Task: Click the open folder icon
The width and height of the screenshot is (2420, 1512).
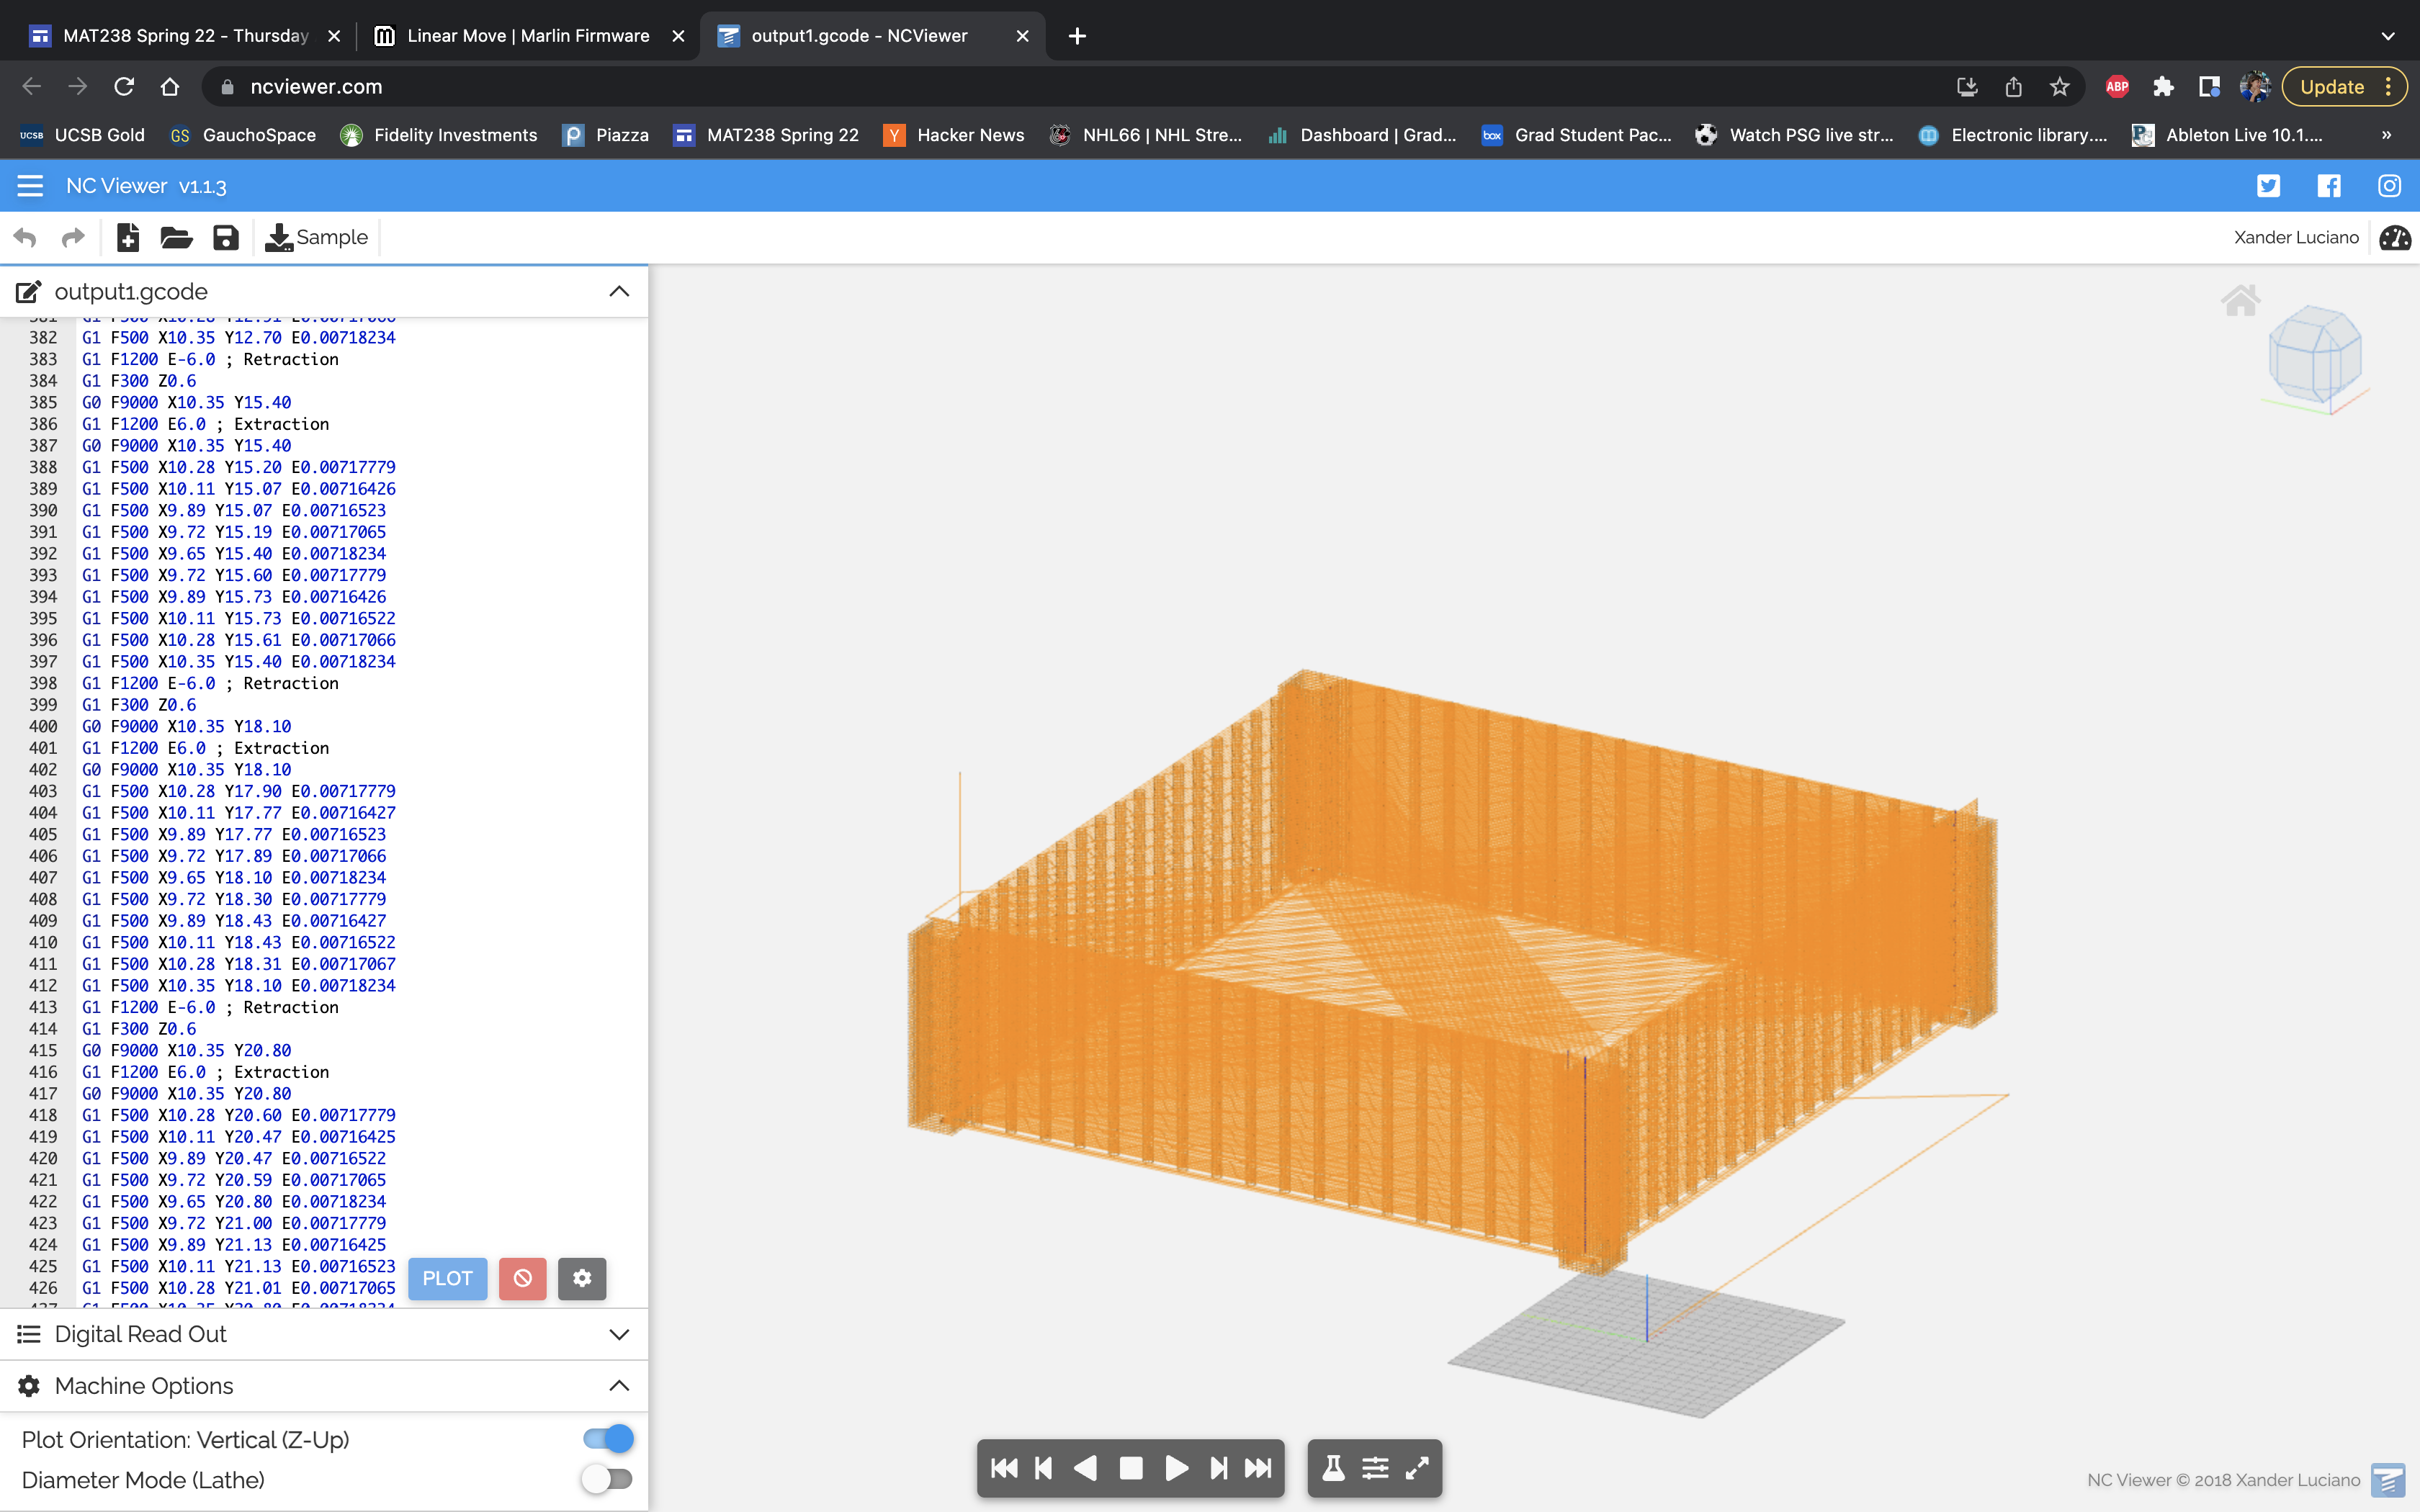Action: tap(176, 237)
